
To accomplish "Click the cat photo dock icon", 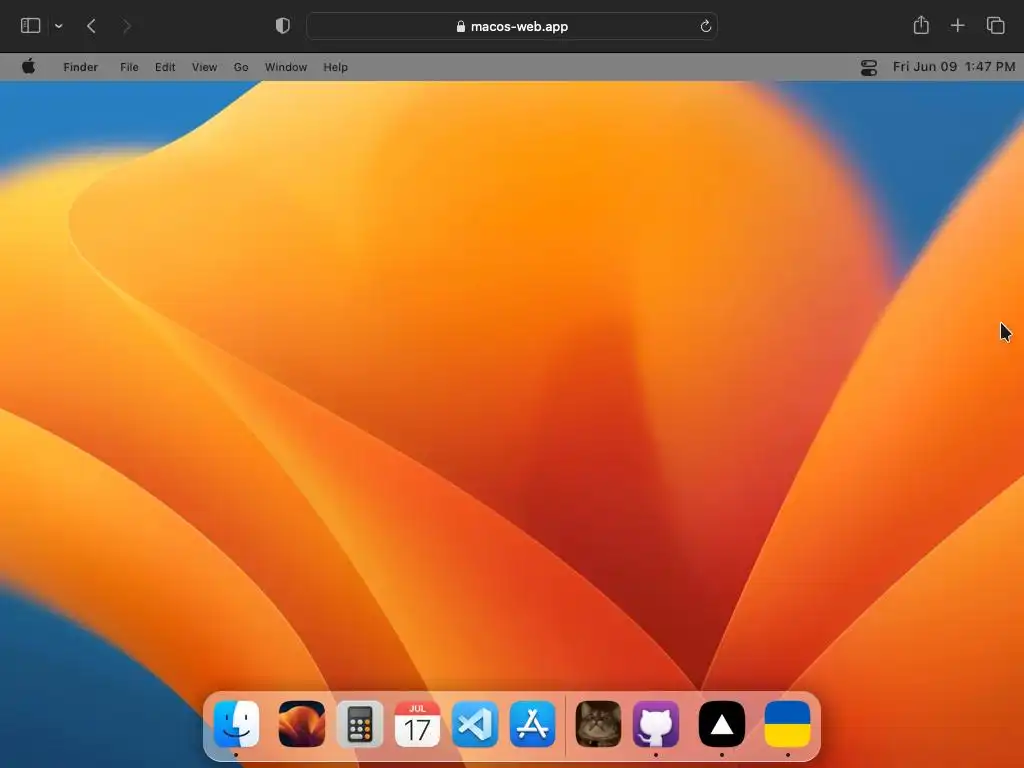I will click(x=598, y=724).
